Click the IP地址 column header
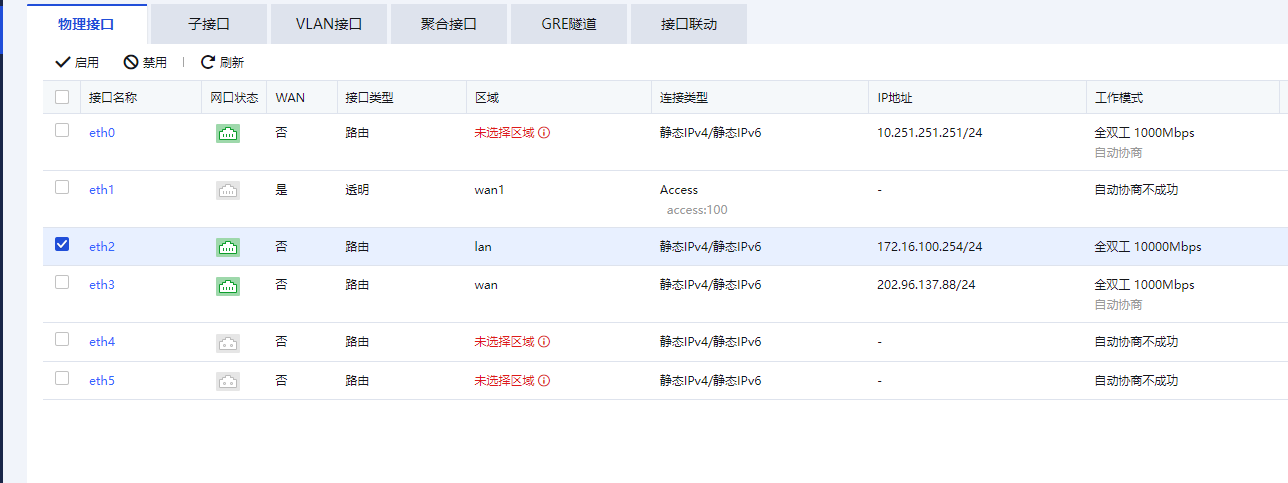The height and width of the screenshot is (483, 1288). coord(895,98)
